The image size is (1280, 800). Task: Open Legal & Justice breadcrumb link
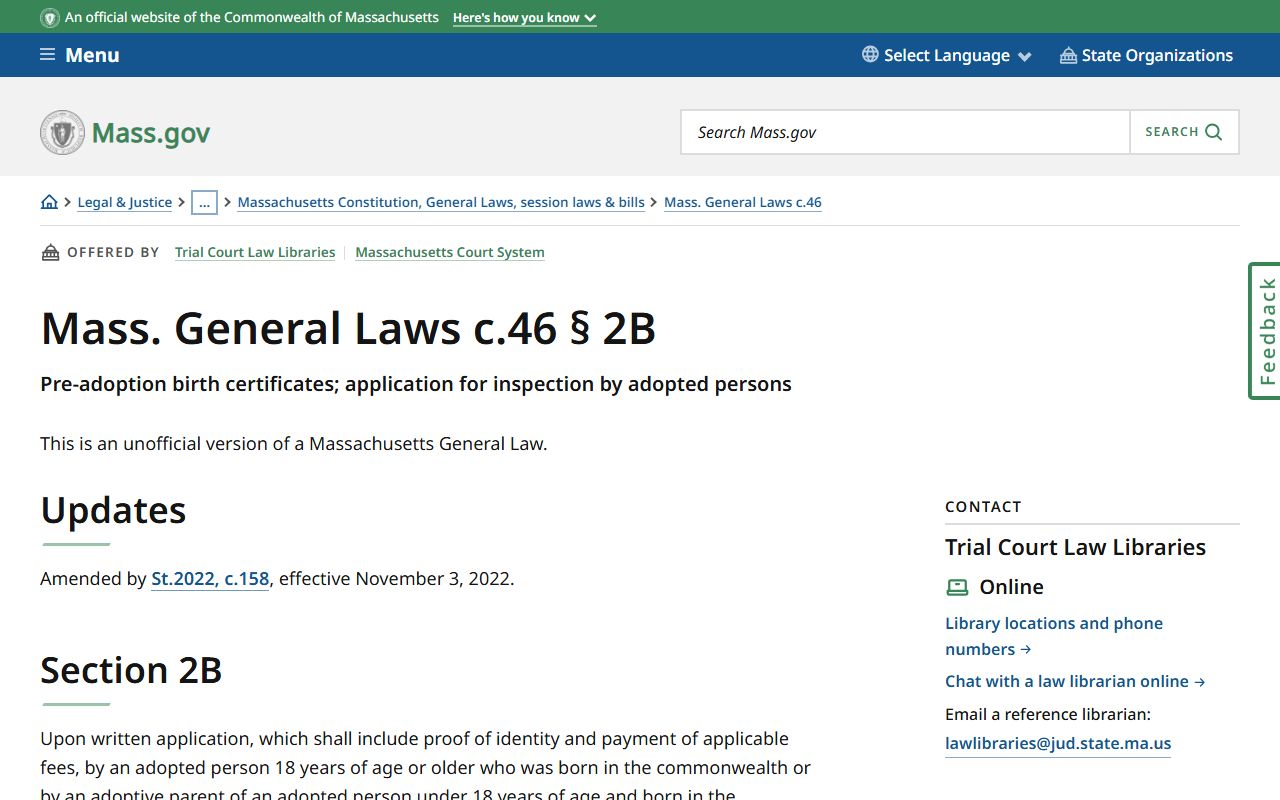(x=125, y=202)
